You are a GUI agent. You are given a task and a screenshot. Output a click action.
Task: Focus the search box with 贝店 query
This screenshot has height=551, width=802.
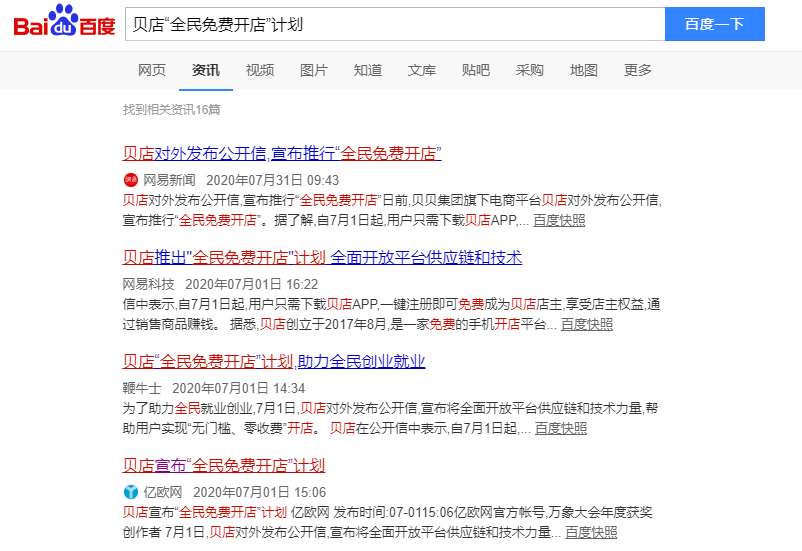pos(395,24)
